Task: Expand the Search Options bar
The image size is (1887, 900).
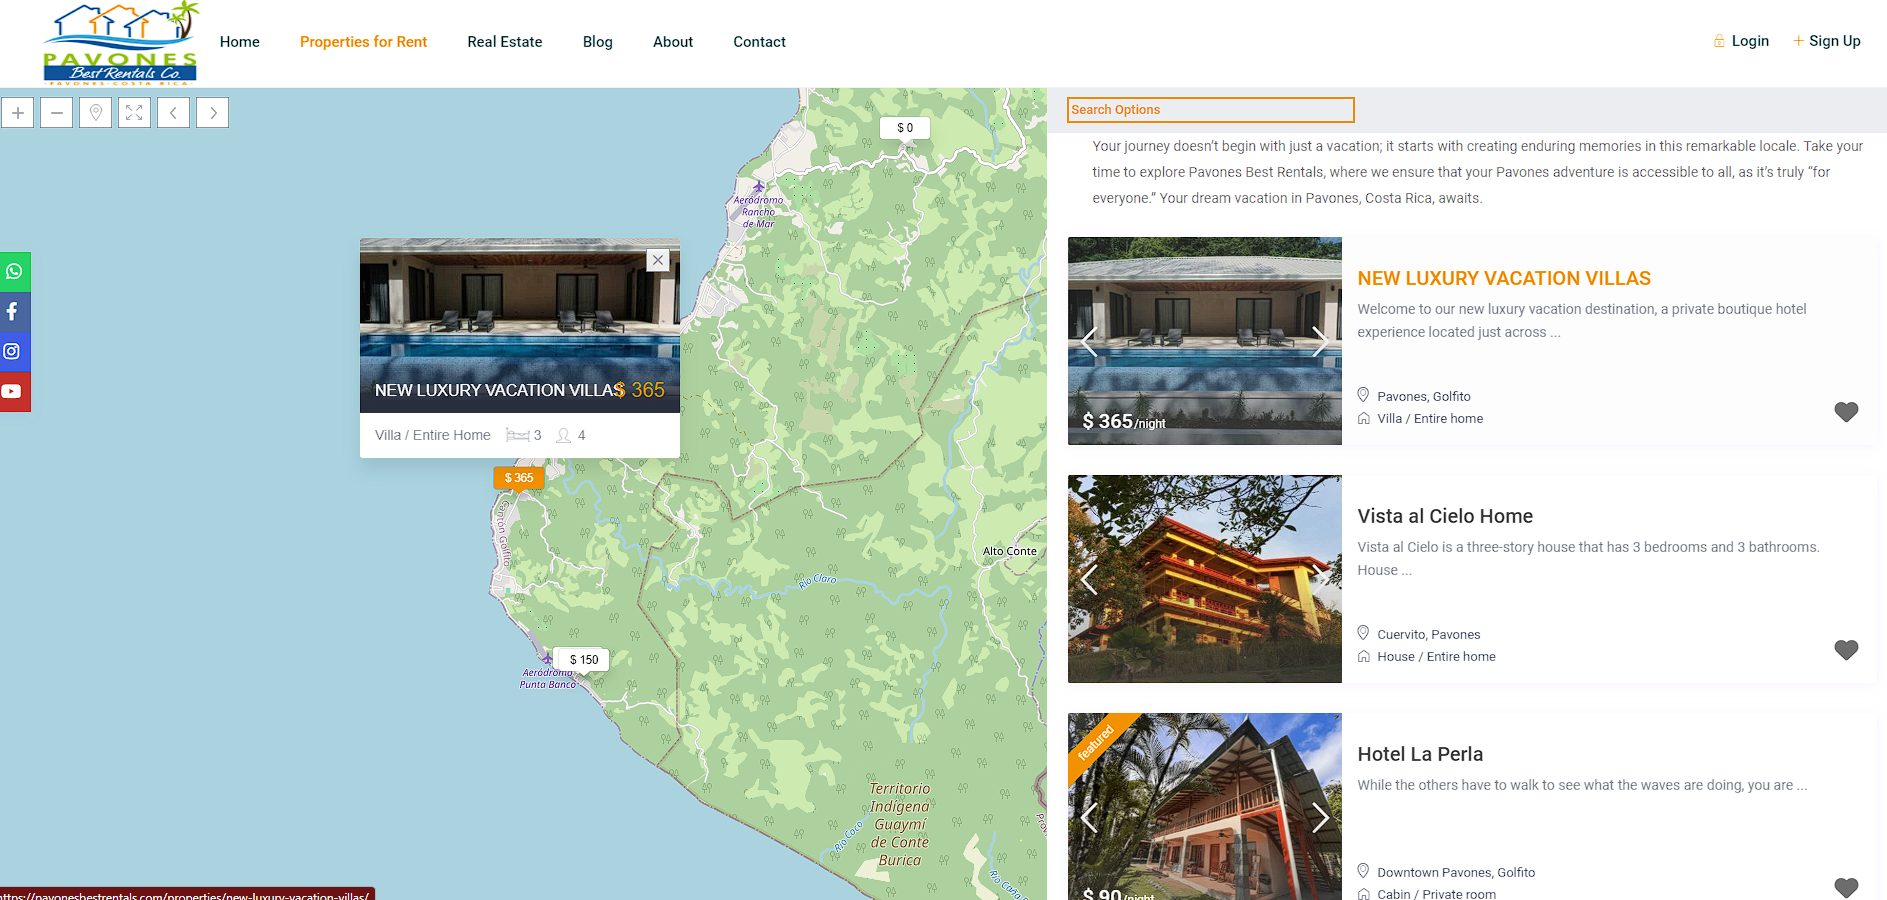Action: click(x=1210, y=110)
